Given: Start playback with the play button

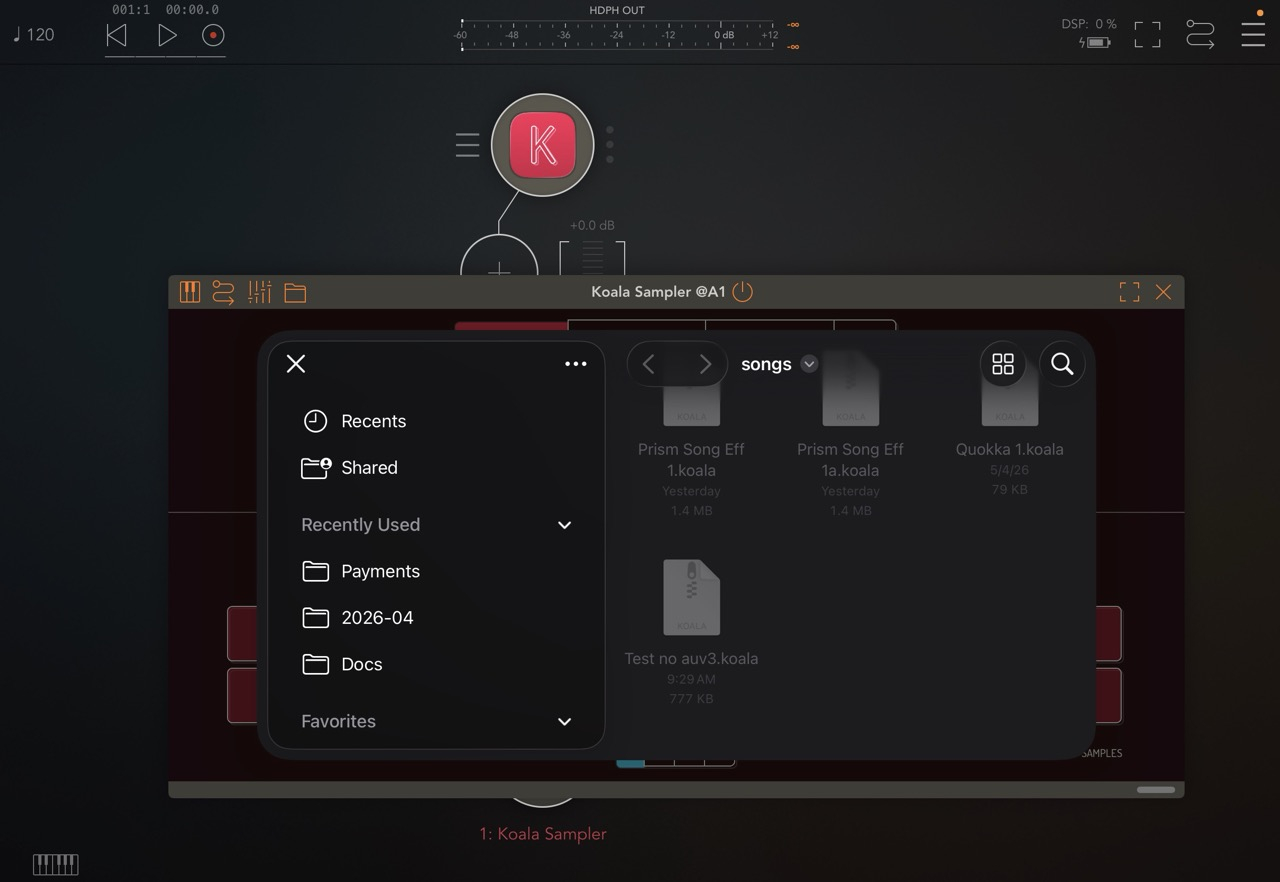Looking at the screenshot, I should point(167,35).
